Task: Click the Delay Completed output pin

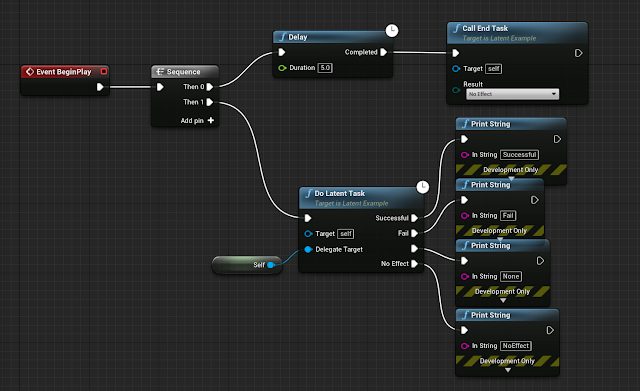Action: pyautogui.click(x=384, y=52)
